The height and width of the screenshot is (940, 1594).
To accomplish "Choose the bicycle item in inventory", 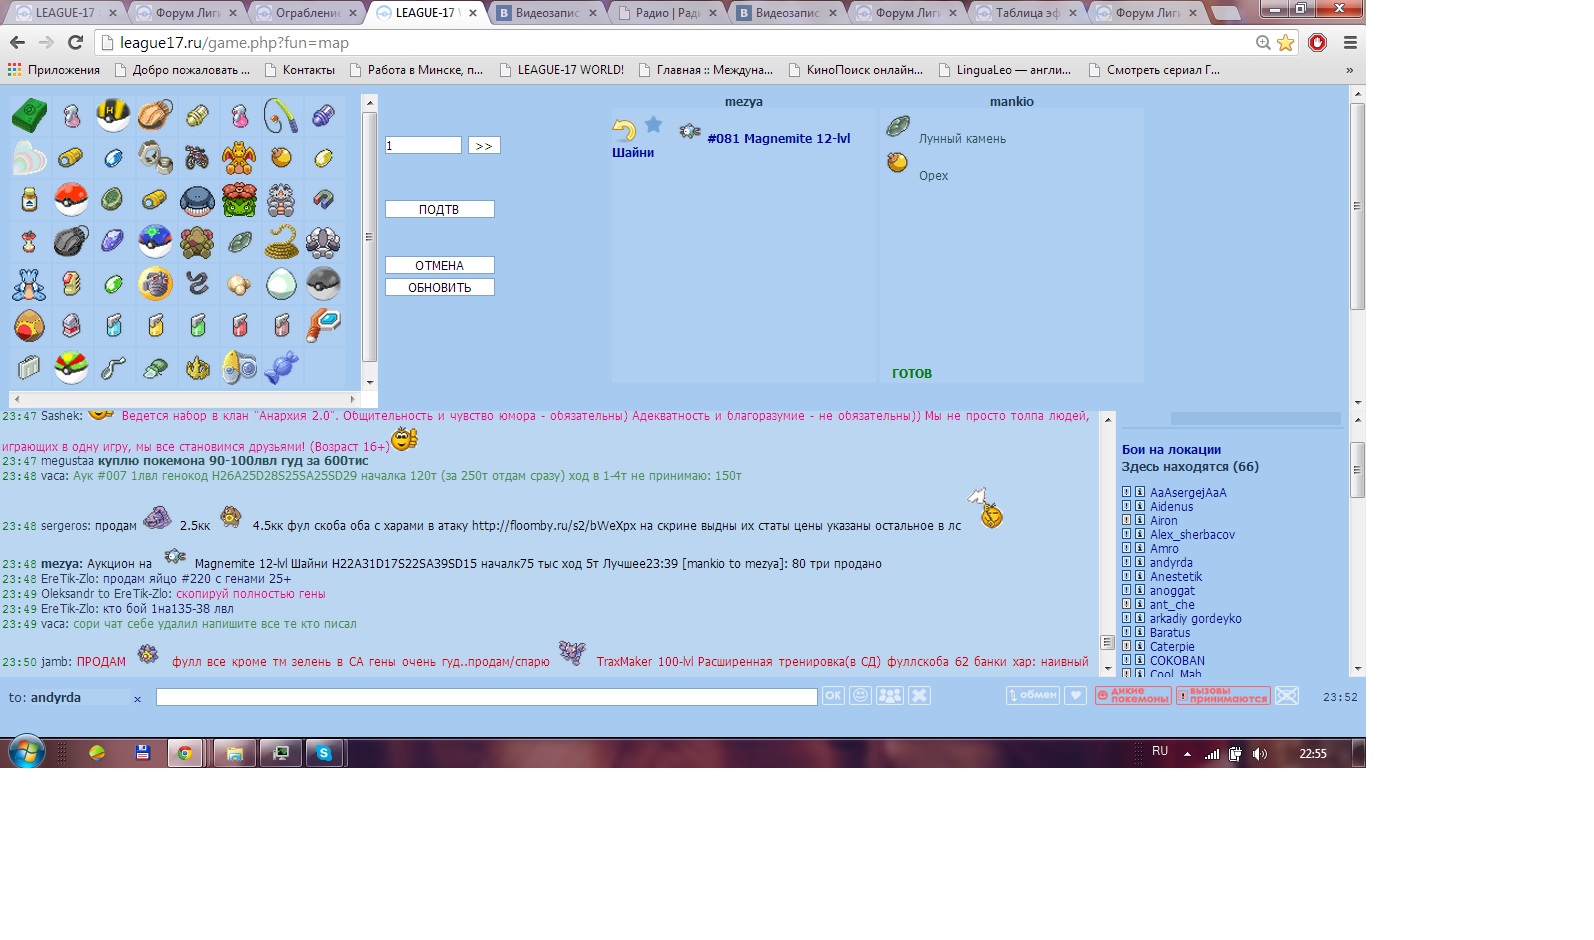I will pos(197,158).
